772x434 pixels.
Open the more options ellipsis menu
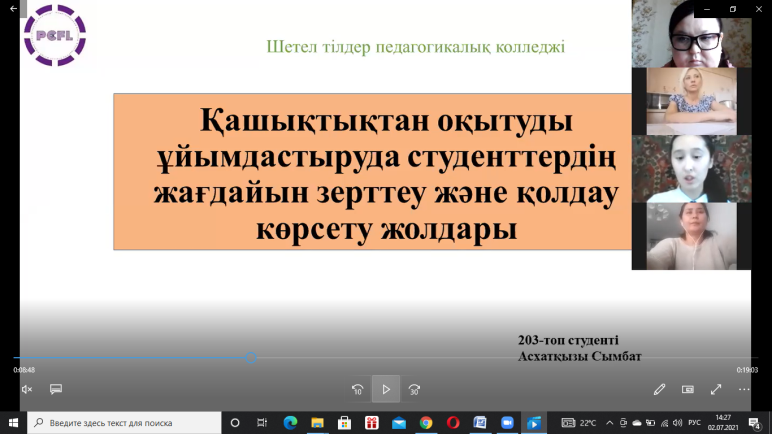(744, 389)
